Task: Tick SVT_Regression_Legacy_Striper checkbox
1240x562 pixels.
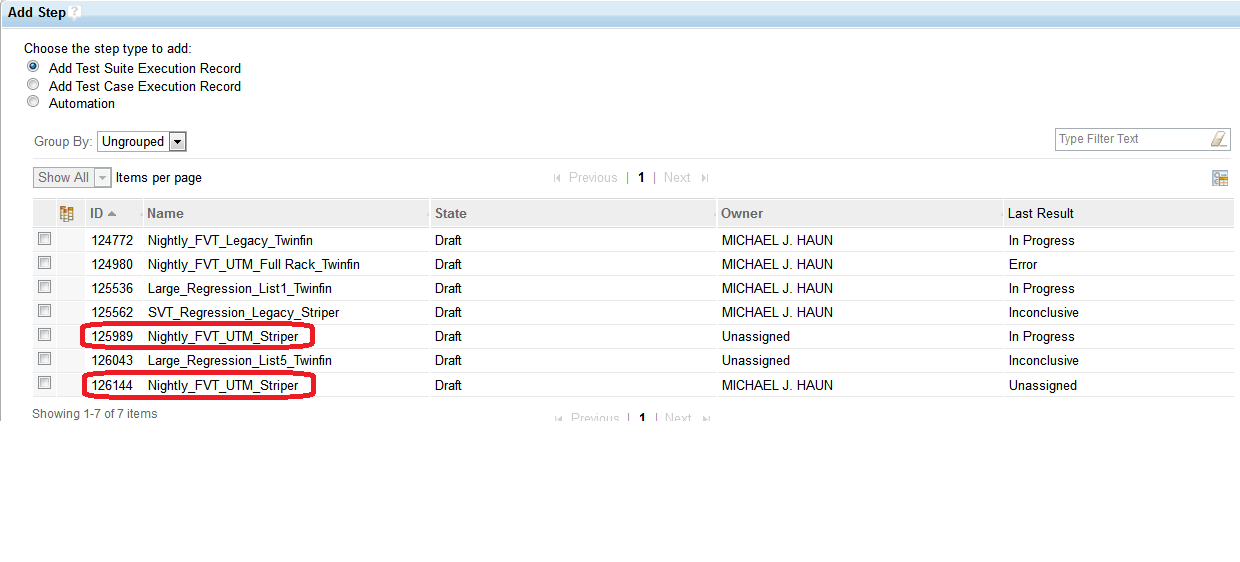Action: coord(44,311)
